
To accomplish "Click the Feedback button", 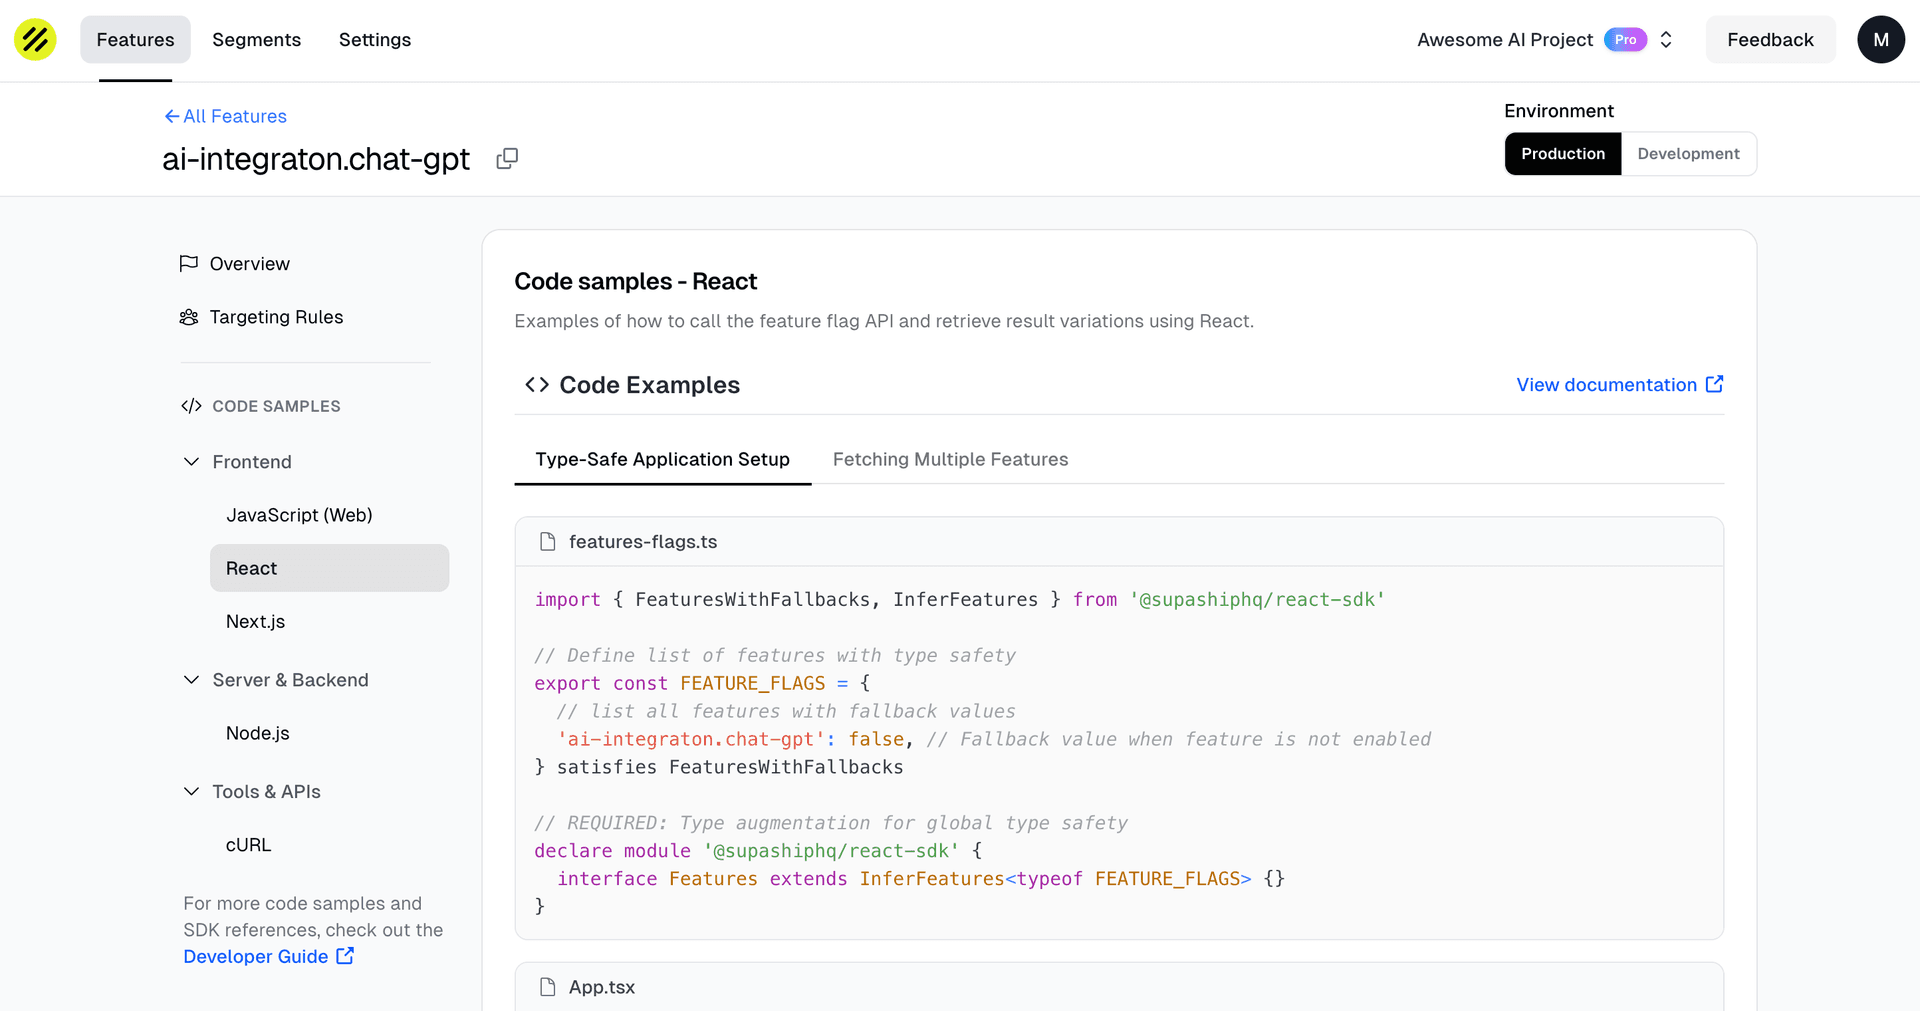I will pos(1770,39).
